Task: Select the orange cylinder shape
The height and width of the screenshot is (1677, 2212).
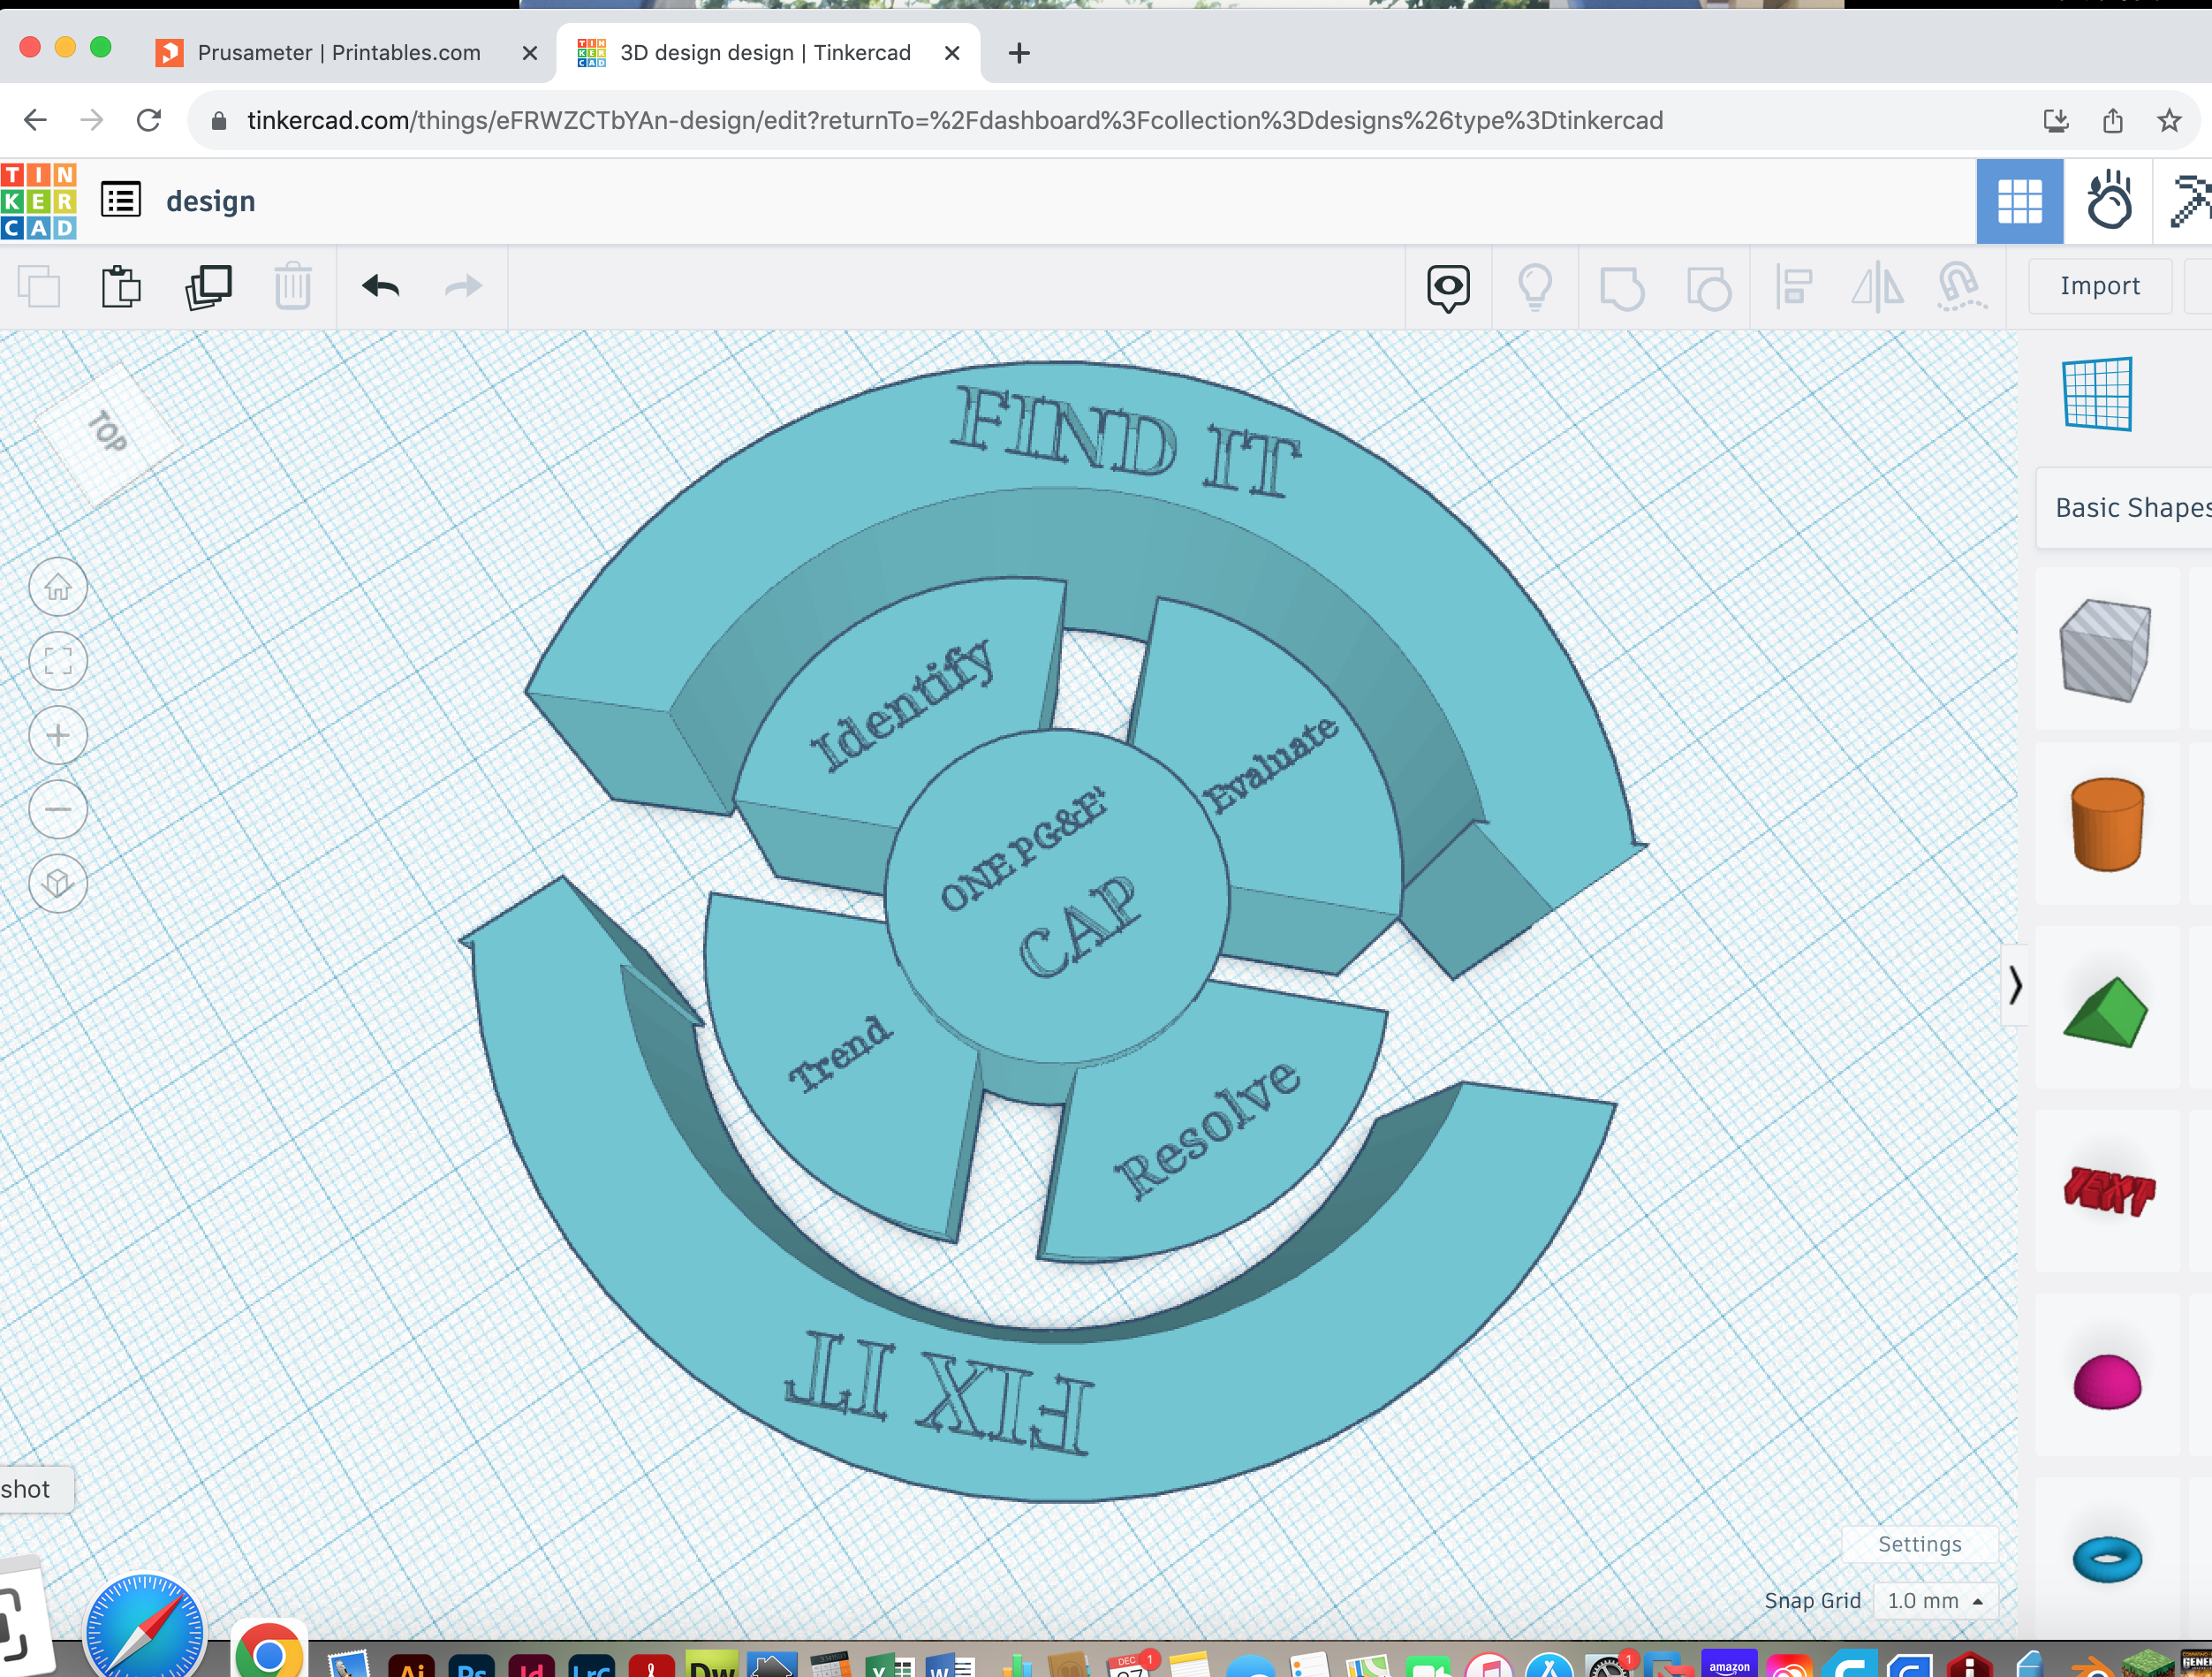Action: coord(2107,825)
